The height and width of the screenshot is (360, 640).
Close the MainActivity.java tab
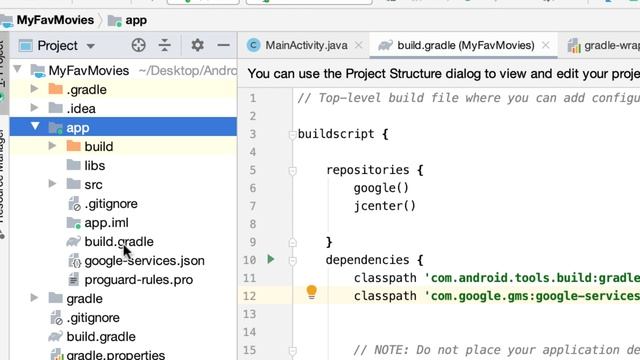(358, 45)
